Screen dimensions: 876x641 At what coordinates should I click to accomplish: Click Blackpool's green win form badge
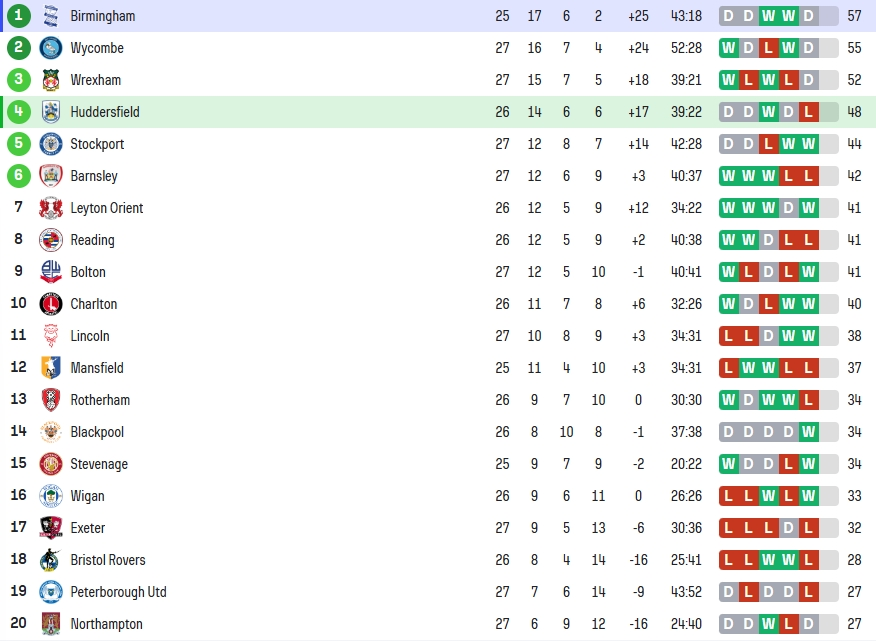808,432
